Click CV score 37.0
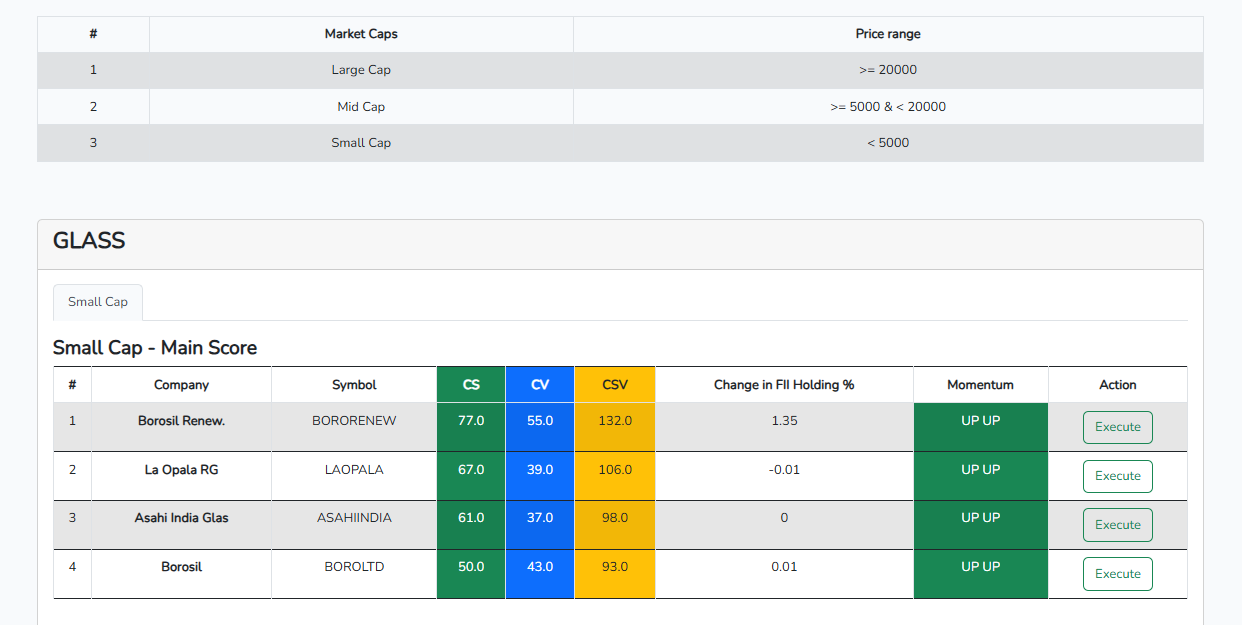1242x625 pixels. (540, 518)
